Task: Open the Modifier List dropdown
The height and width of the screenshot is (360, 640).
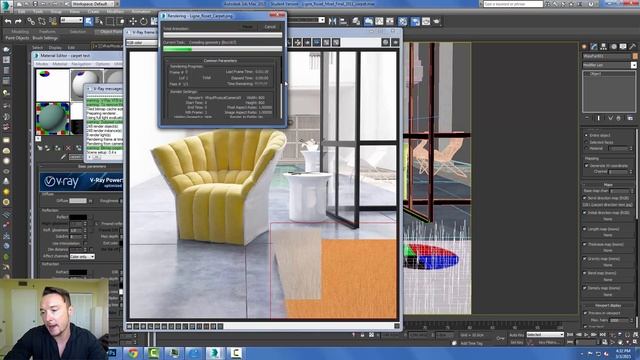Action: click(609, 65)
